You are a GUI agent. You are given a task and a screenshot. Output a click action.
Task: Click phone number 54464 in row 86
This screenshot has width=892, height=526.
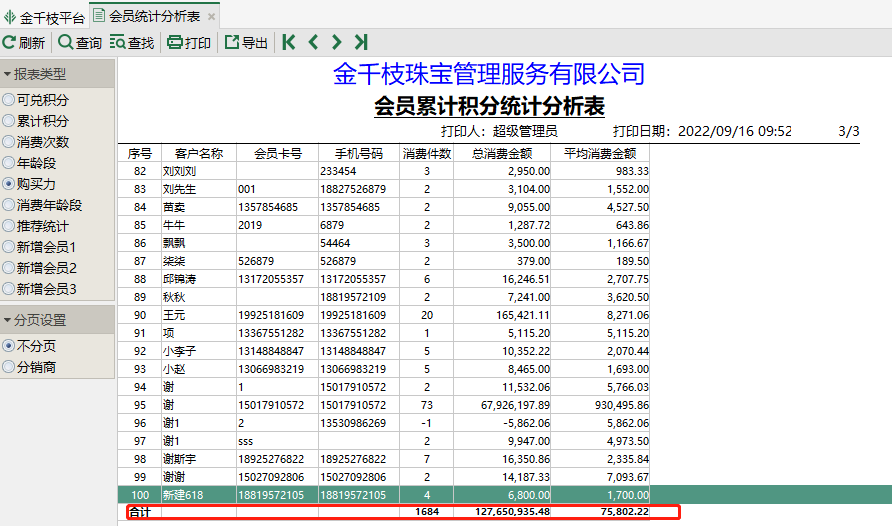tap(335, 243)
